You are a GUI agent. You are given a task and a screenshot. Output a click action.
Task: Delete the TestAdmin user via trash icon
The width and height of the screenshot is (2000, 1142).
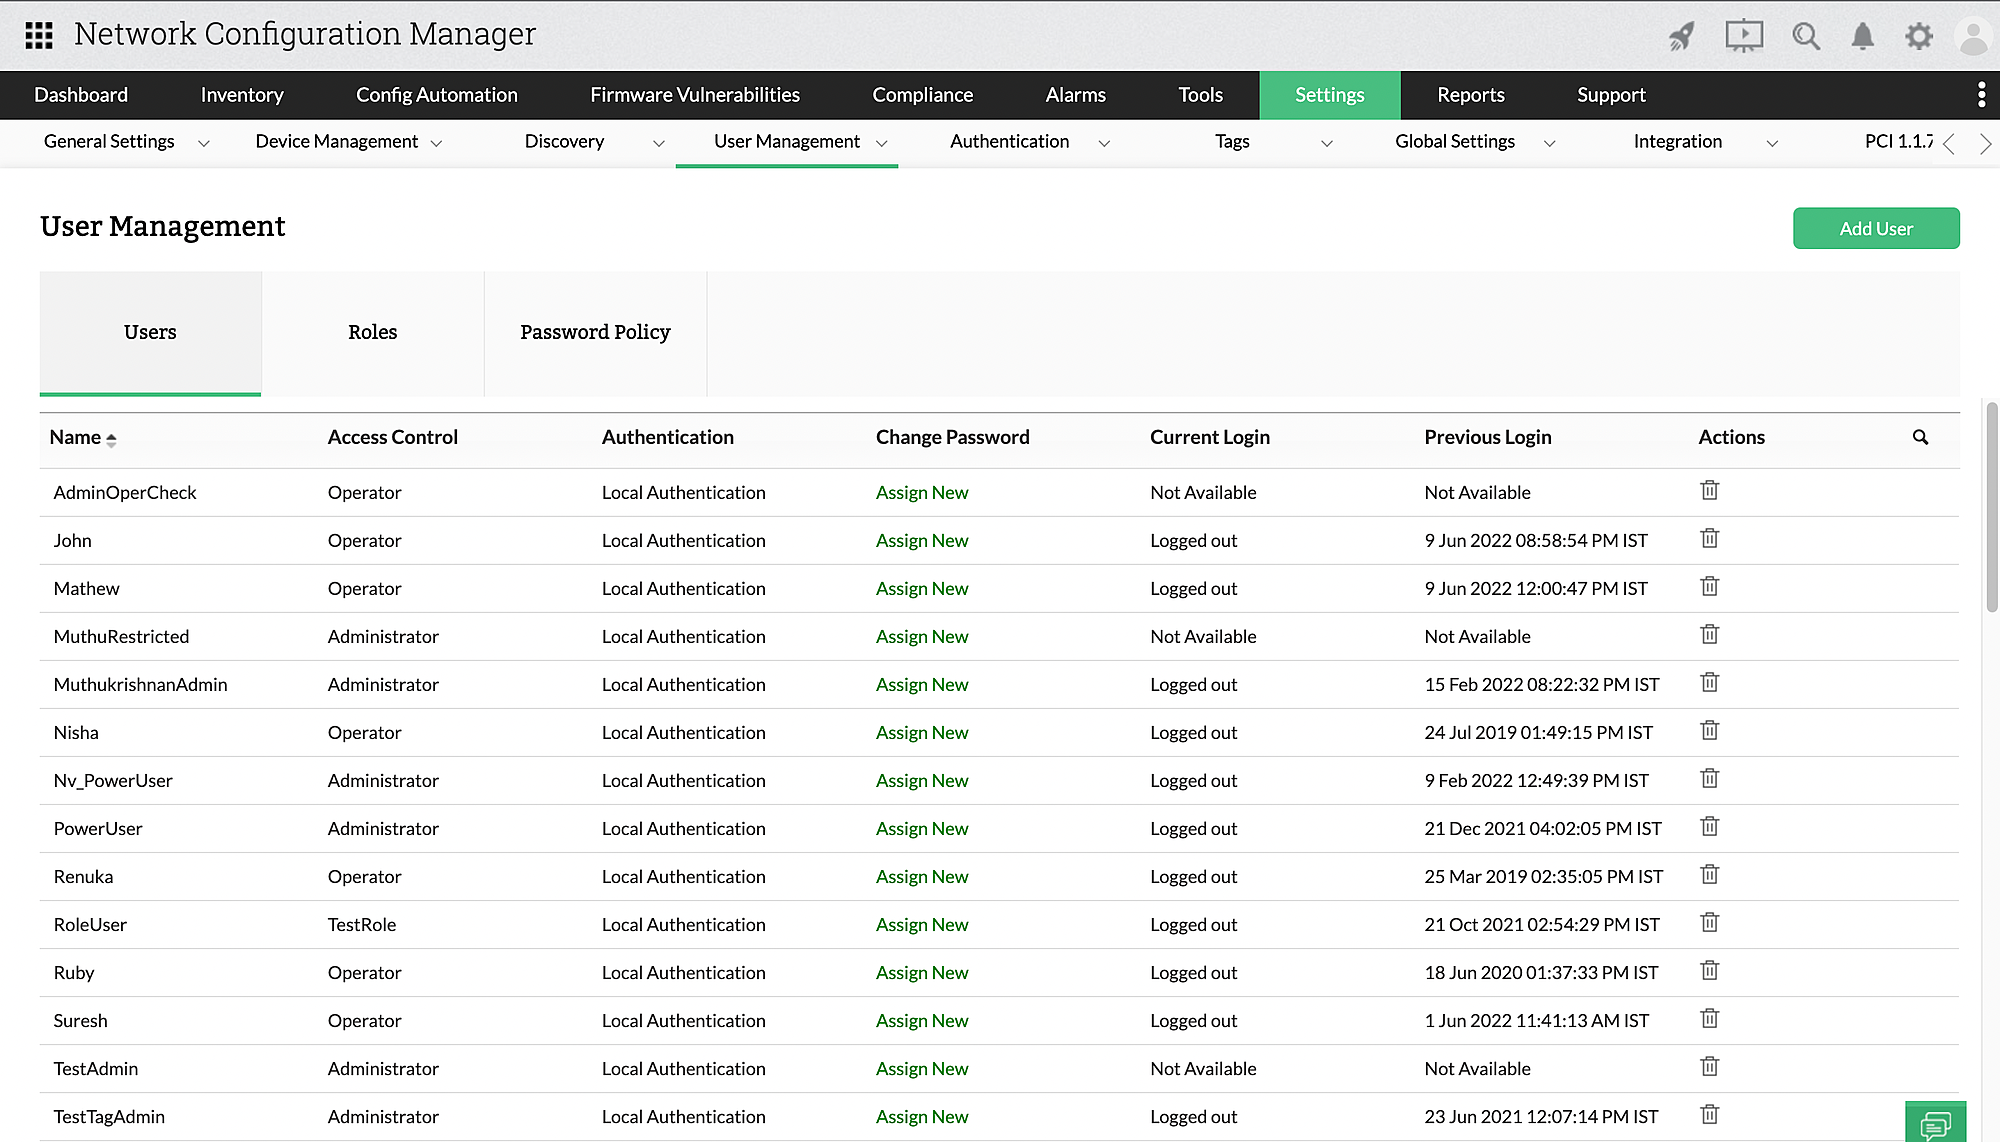tap(1709, 1067)
